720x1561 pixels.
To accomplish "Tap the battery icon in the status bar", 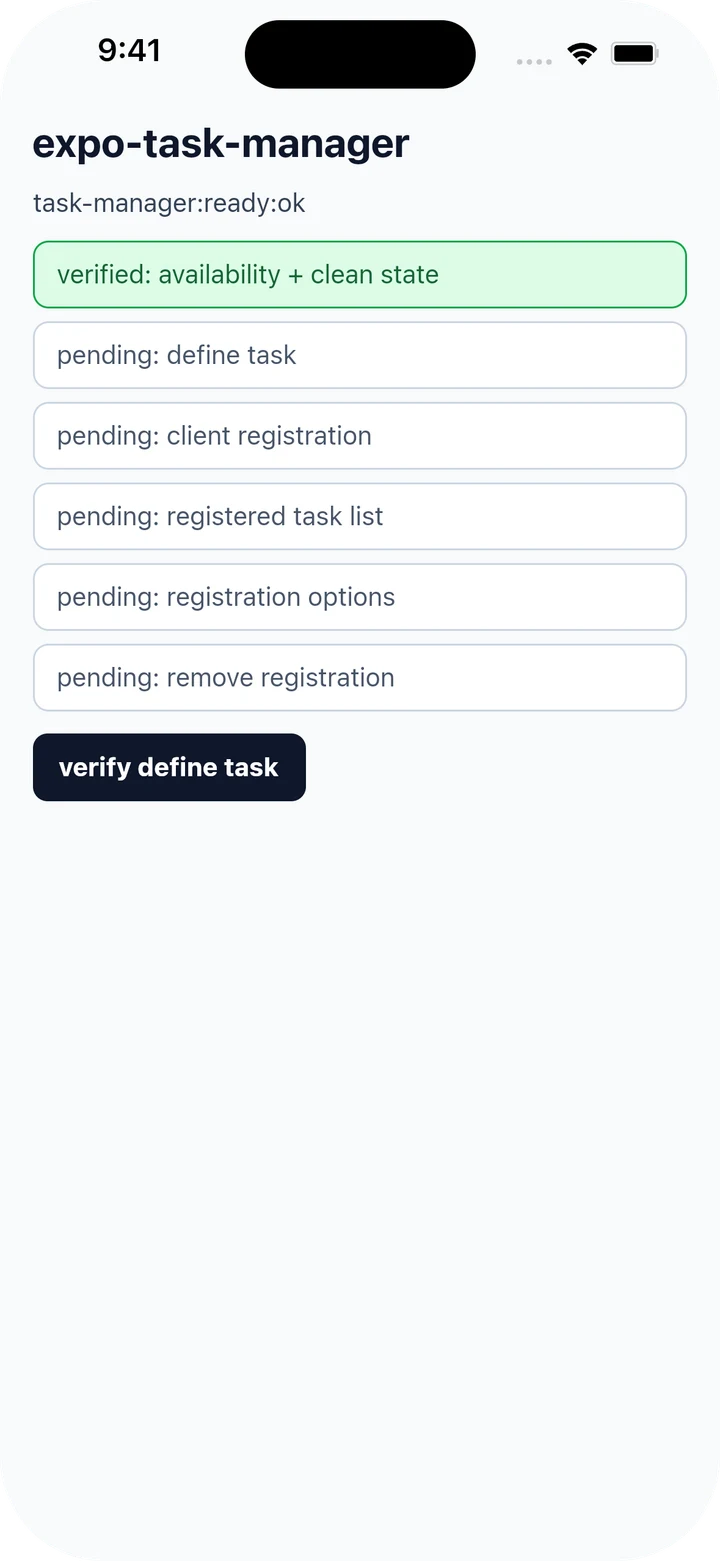I will (x=635, y=54).
